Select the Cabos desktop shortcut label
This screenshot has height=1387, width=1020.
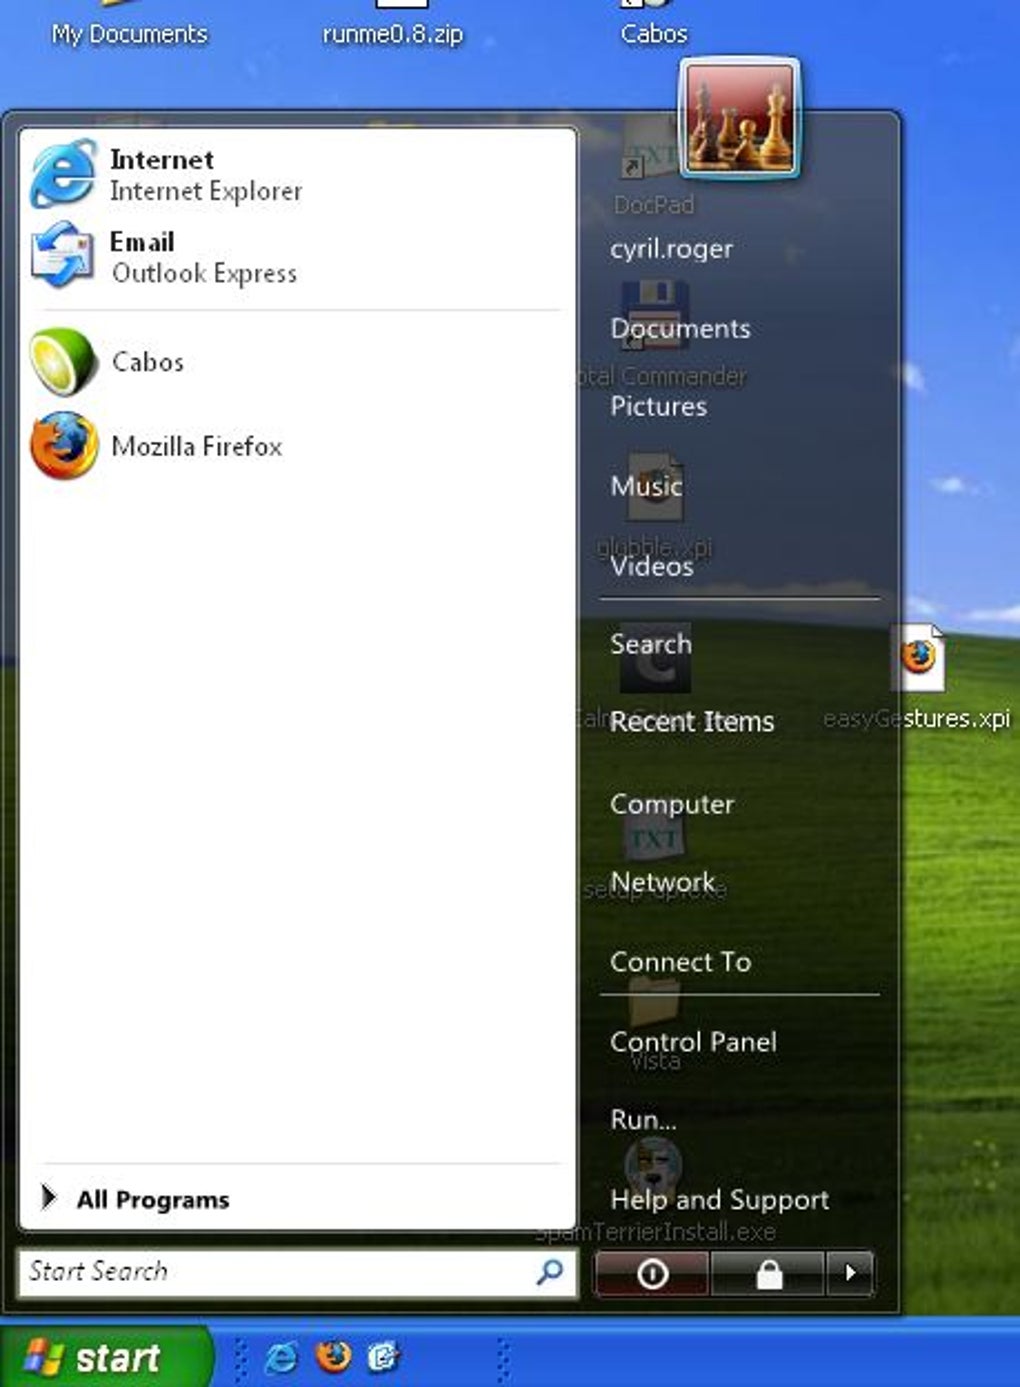(x=654, y=33)
